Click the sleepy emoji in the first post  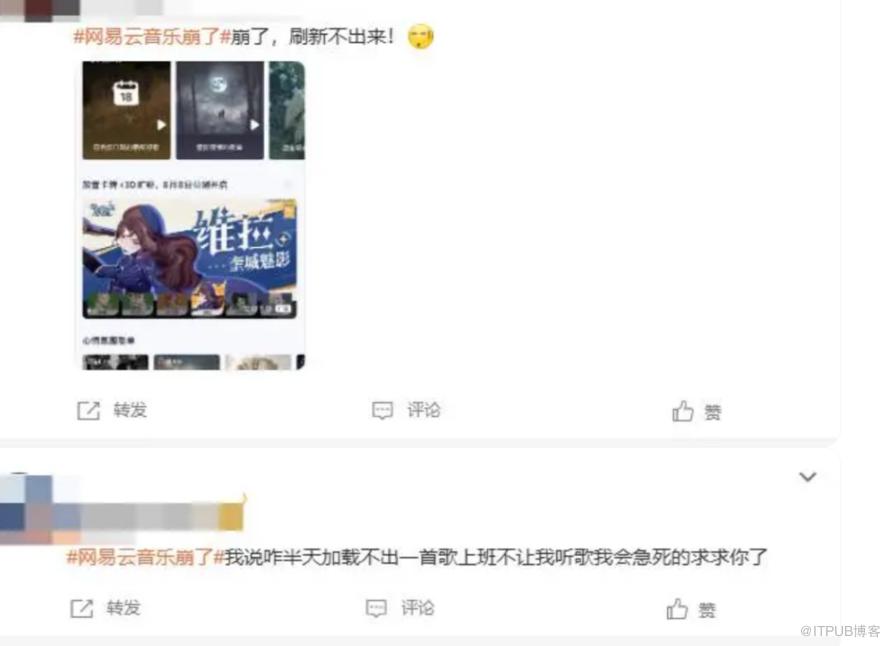(421, 37)
